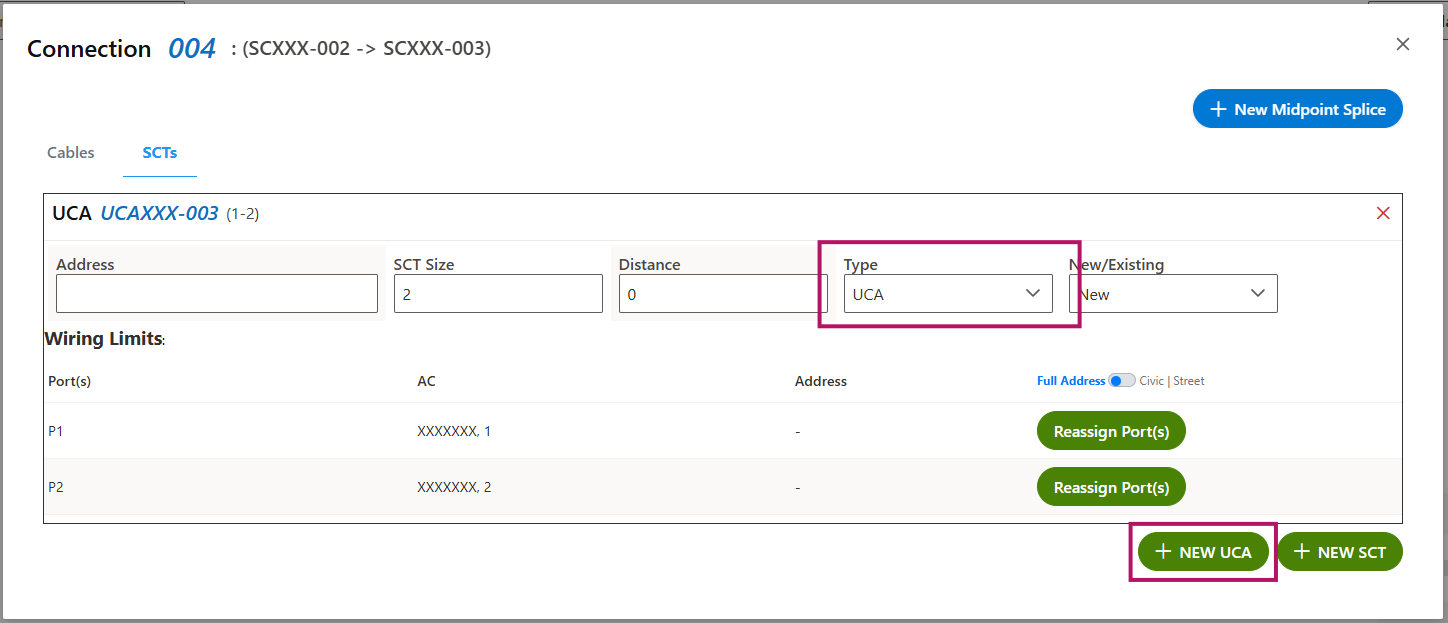Screen dimensions: 1448x623
Task: Click the New Midpoint Splice button
Action: pos(1297,109)
